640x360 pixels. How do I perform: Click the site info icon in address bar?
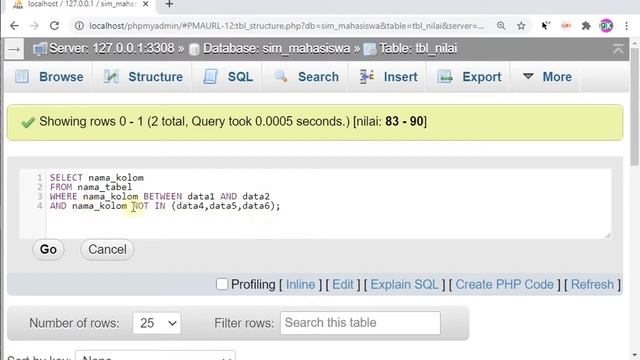79,26
